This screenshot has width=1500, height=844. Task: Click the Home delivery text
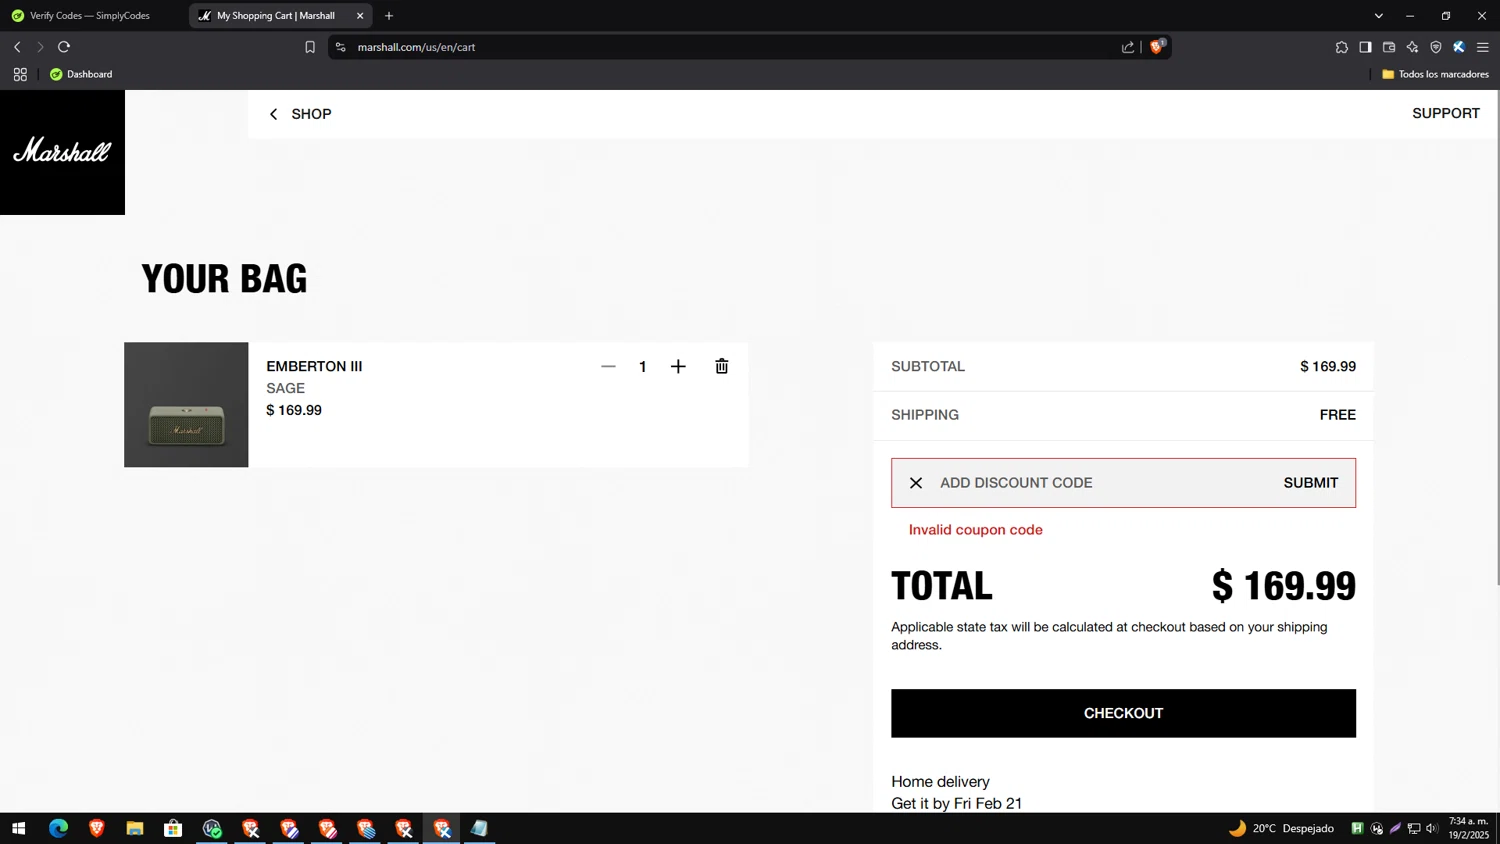click(940, 782)
